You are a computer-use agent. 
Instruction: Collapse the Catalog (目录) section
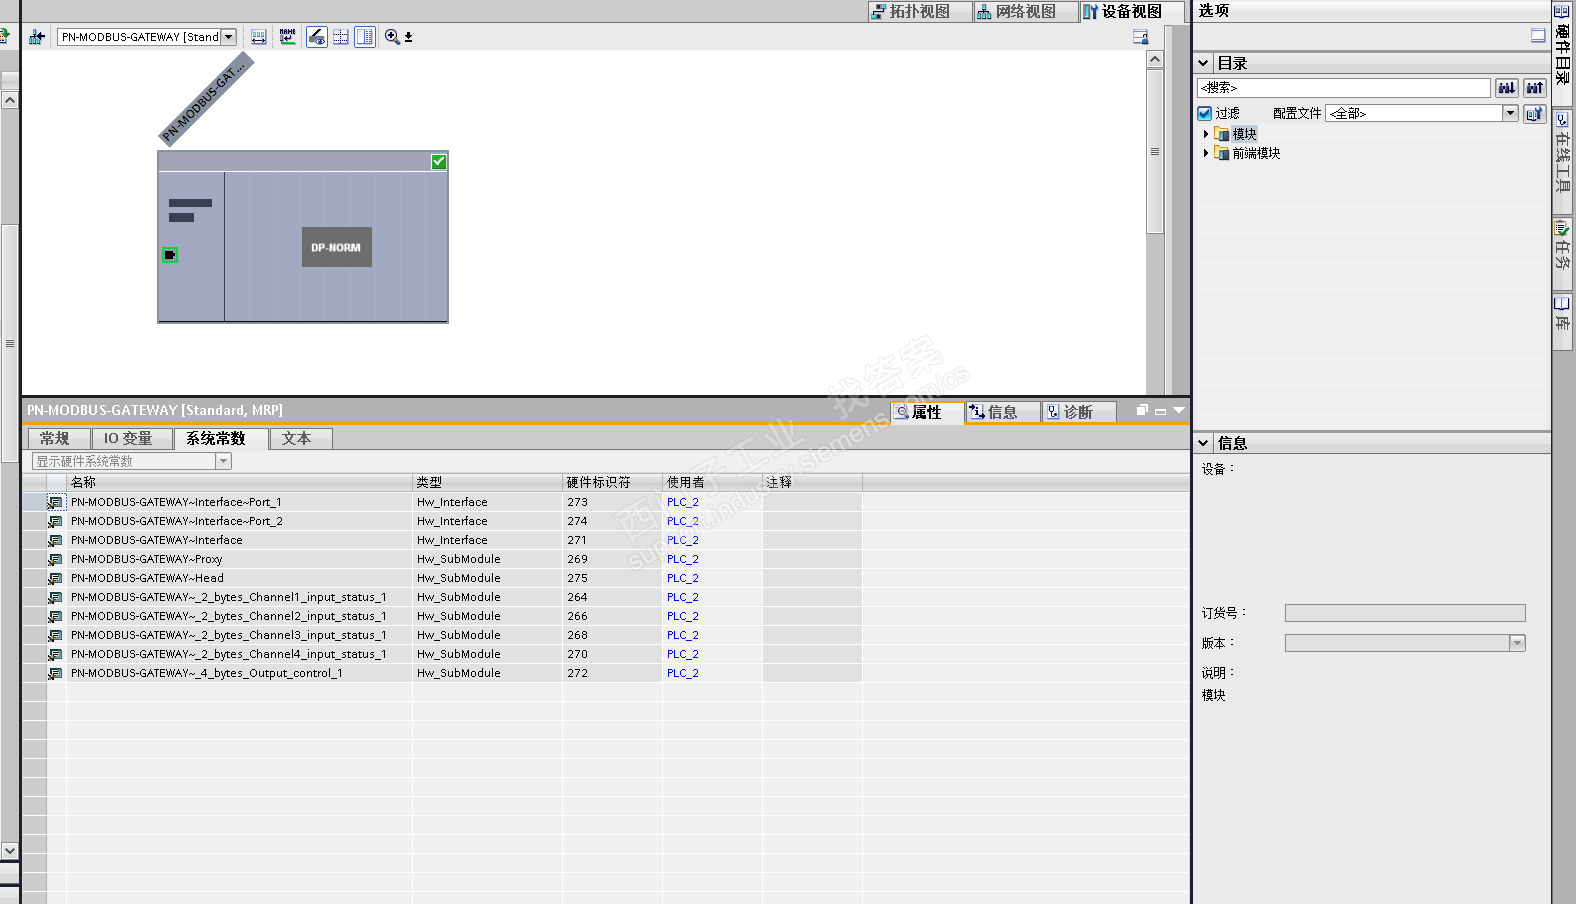click(1203, 63)
